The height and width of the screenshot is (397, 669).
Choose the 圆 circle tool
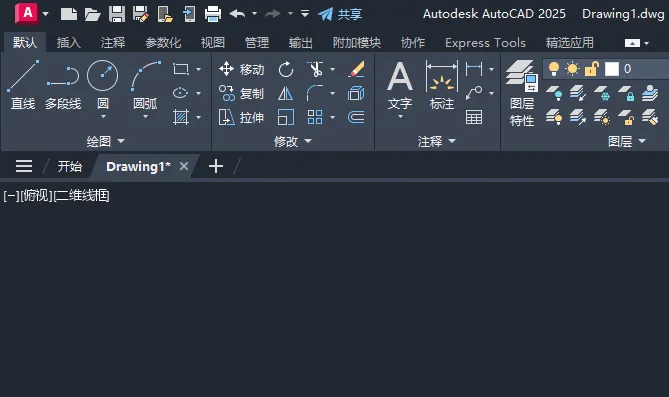(102, 84)
